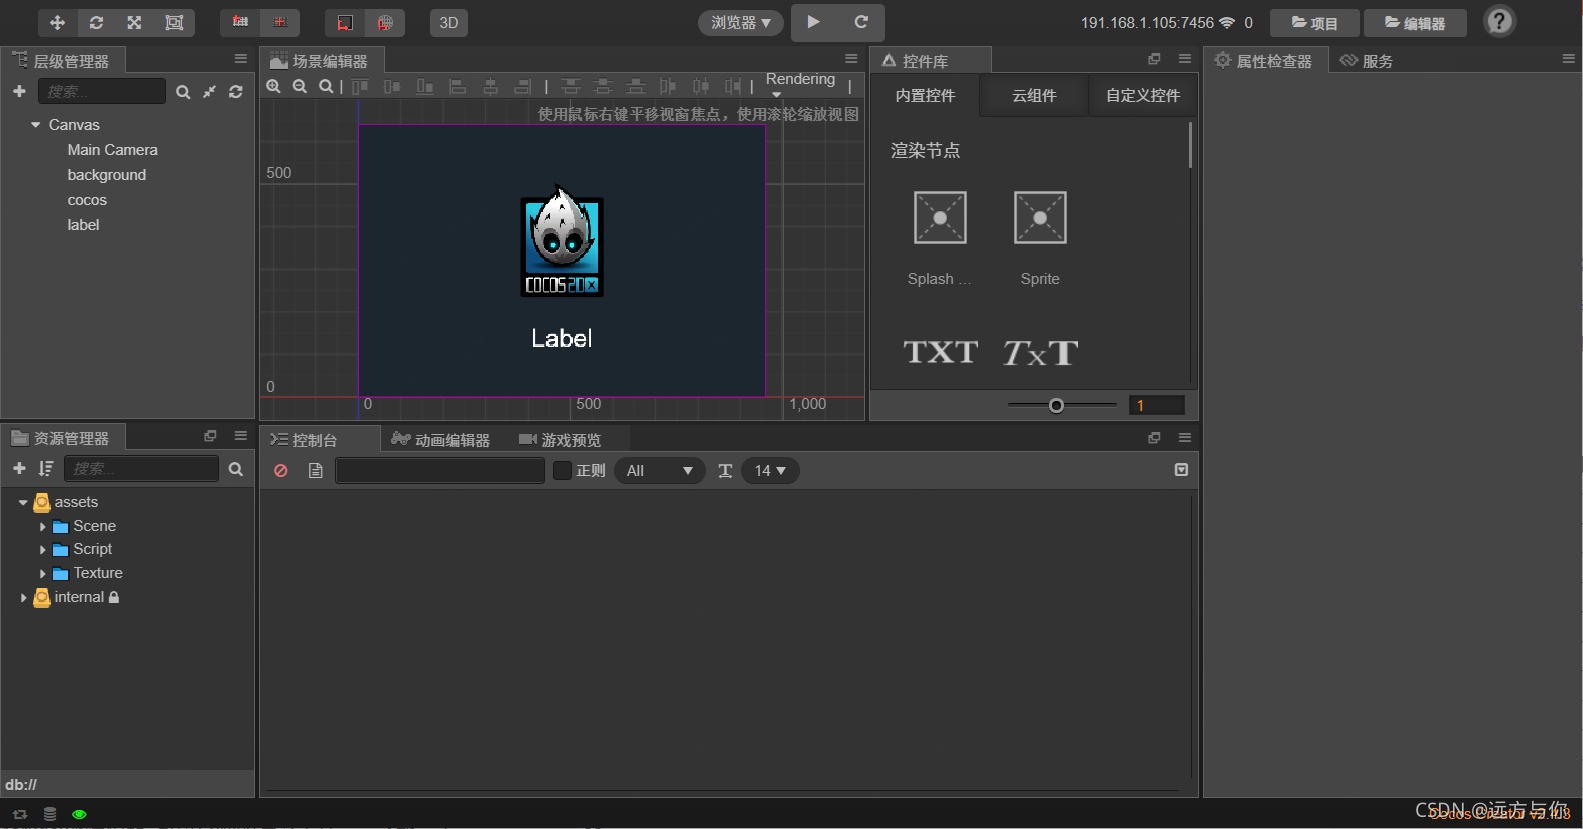Select the background node
Viewport: 1583px width, 829px height.
click(107, 175)
